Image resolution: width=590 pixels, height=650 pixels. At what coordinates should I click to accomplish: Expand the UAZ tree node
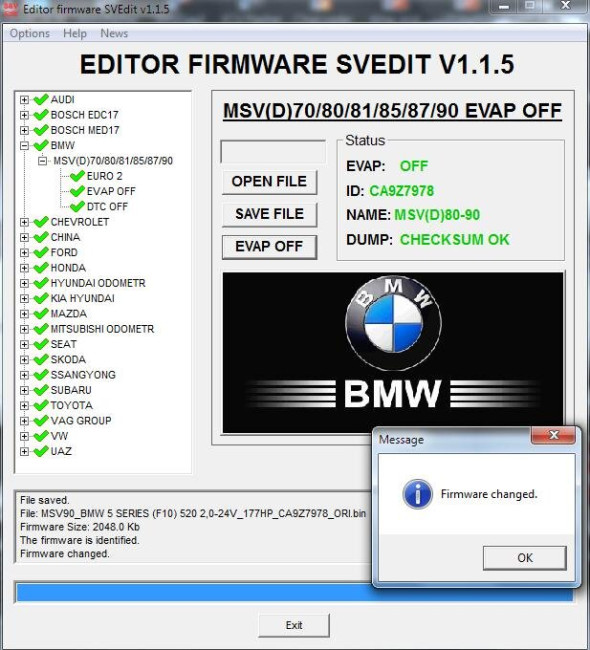[x=24, y=451]
